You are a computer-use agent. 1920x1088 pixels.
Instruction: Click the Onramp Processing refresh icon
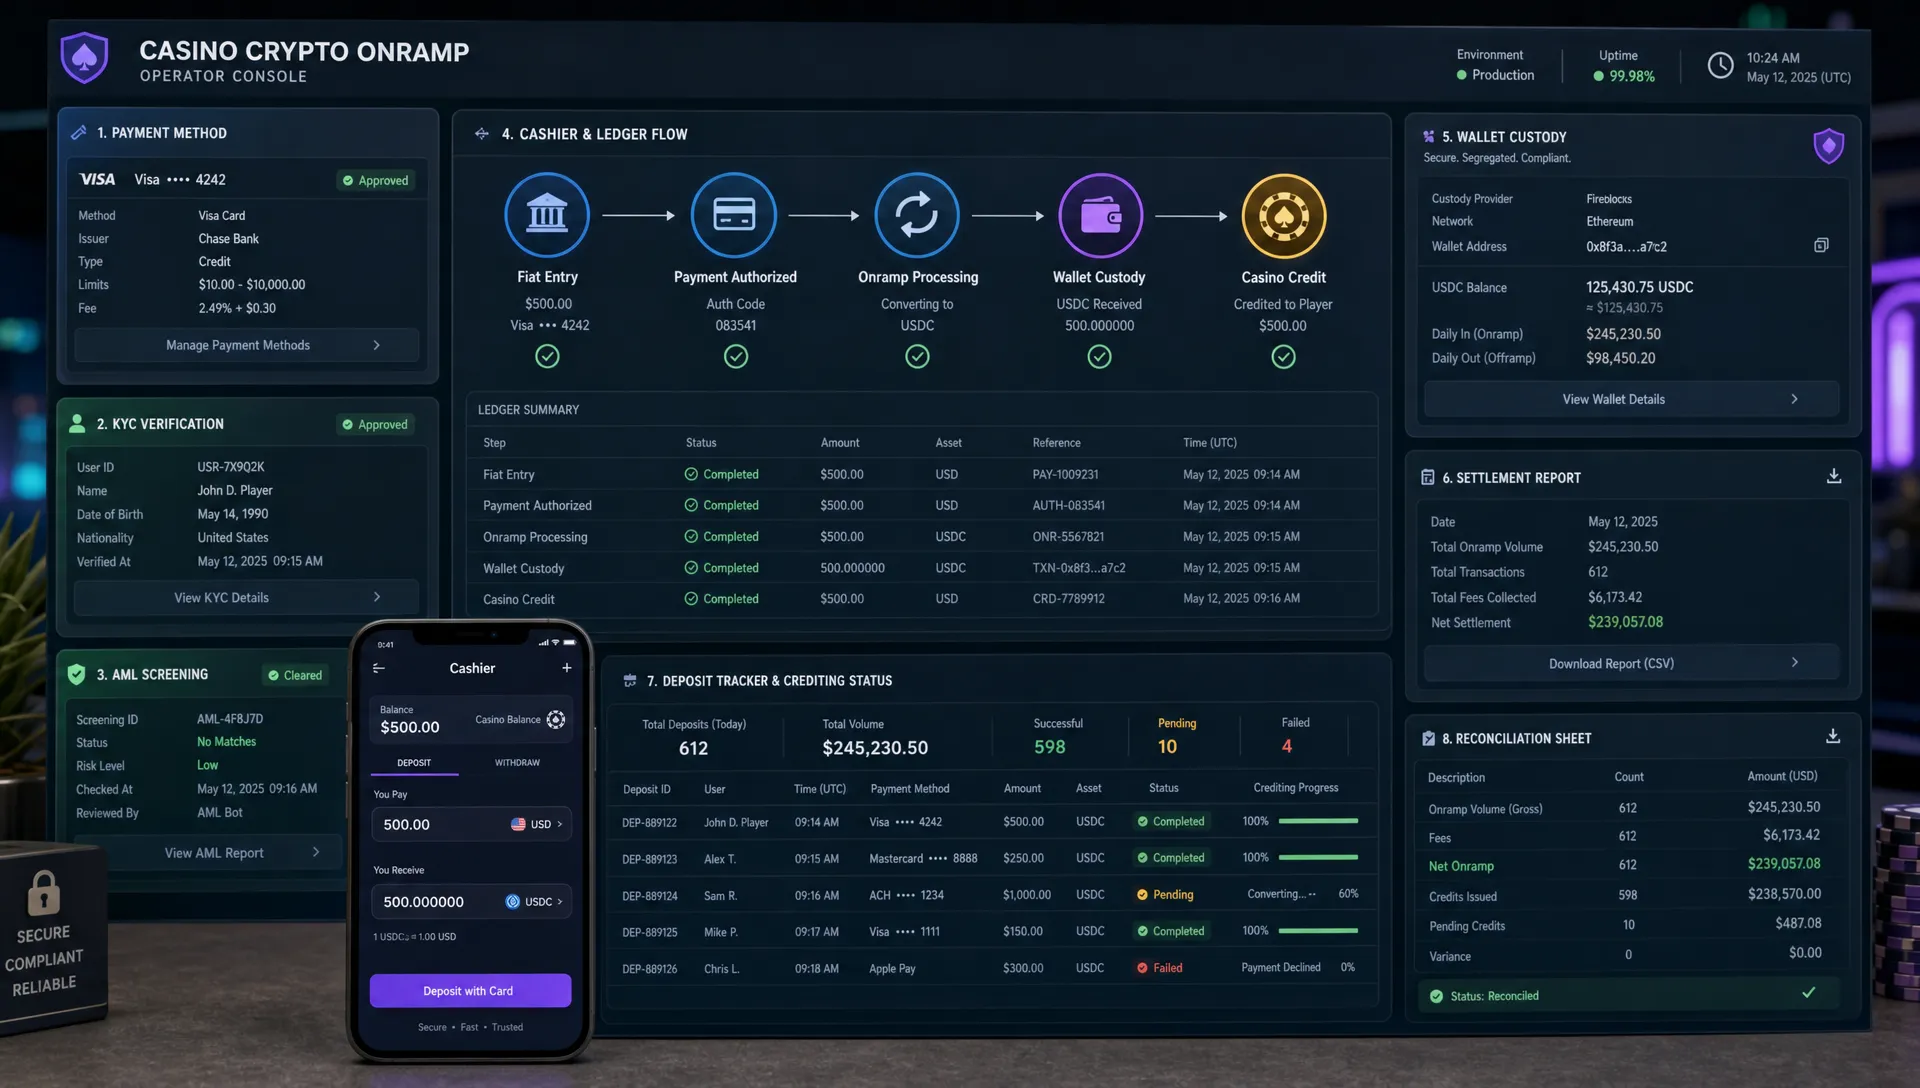click(917, 215)
